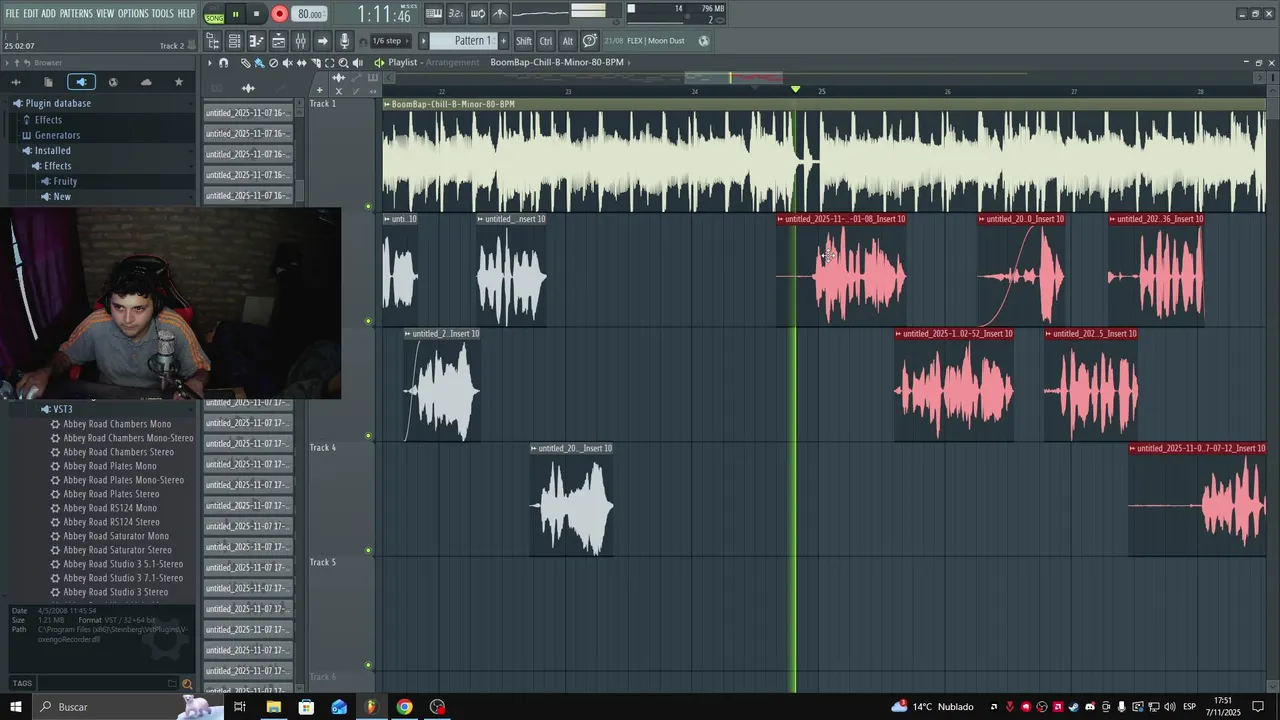The image size is (1280, 720).
Task: Open the piano roll icon in toolbar
Action: [x=256, y=41]
